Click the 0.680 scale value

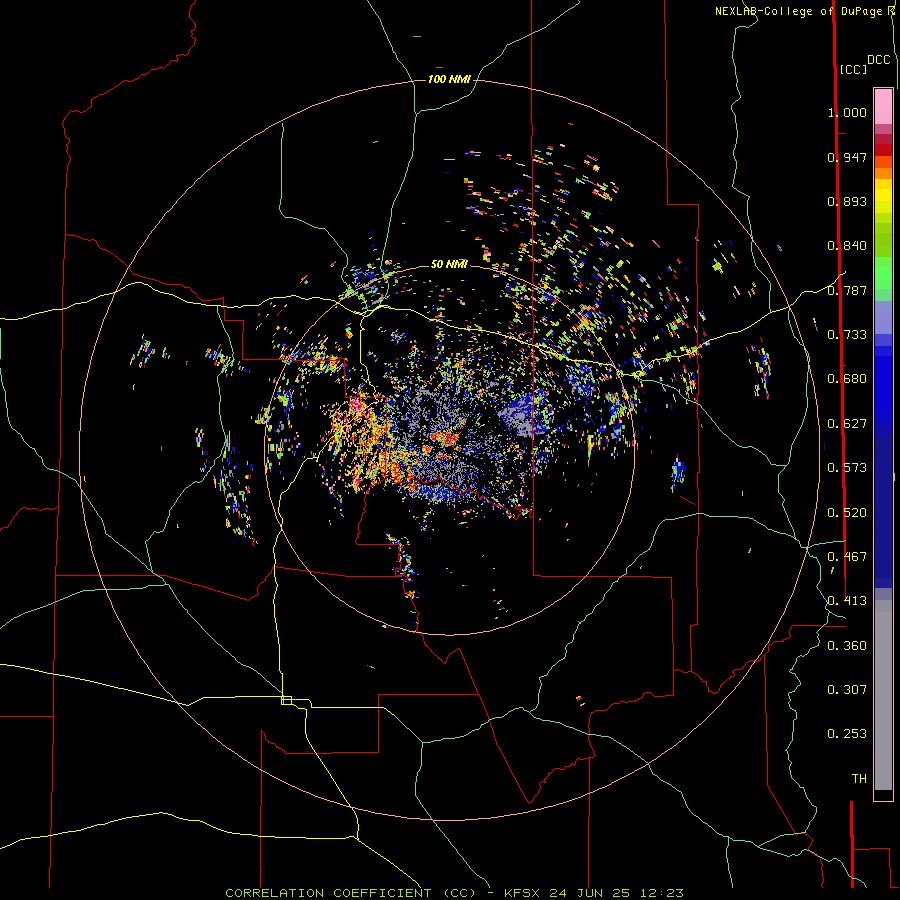(847, 379)
